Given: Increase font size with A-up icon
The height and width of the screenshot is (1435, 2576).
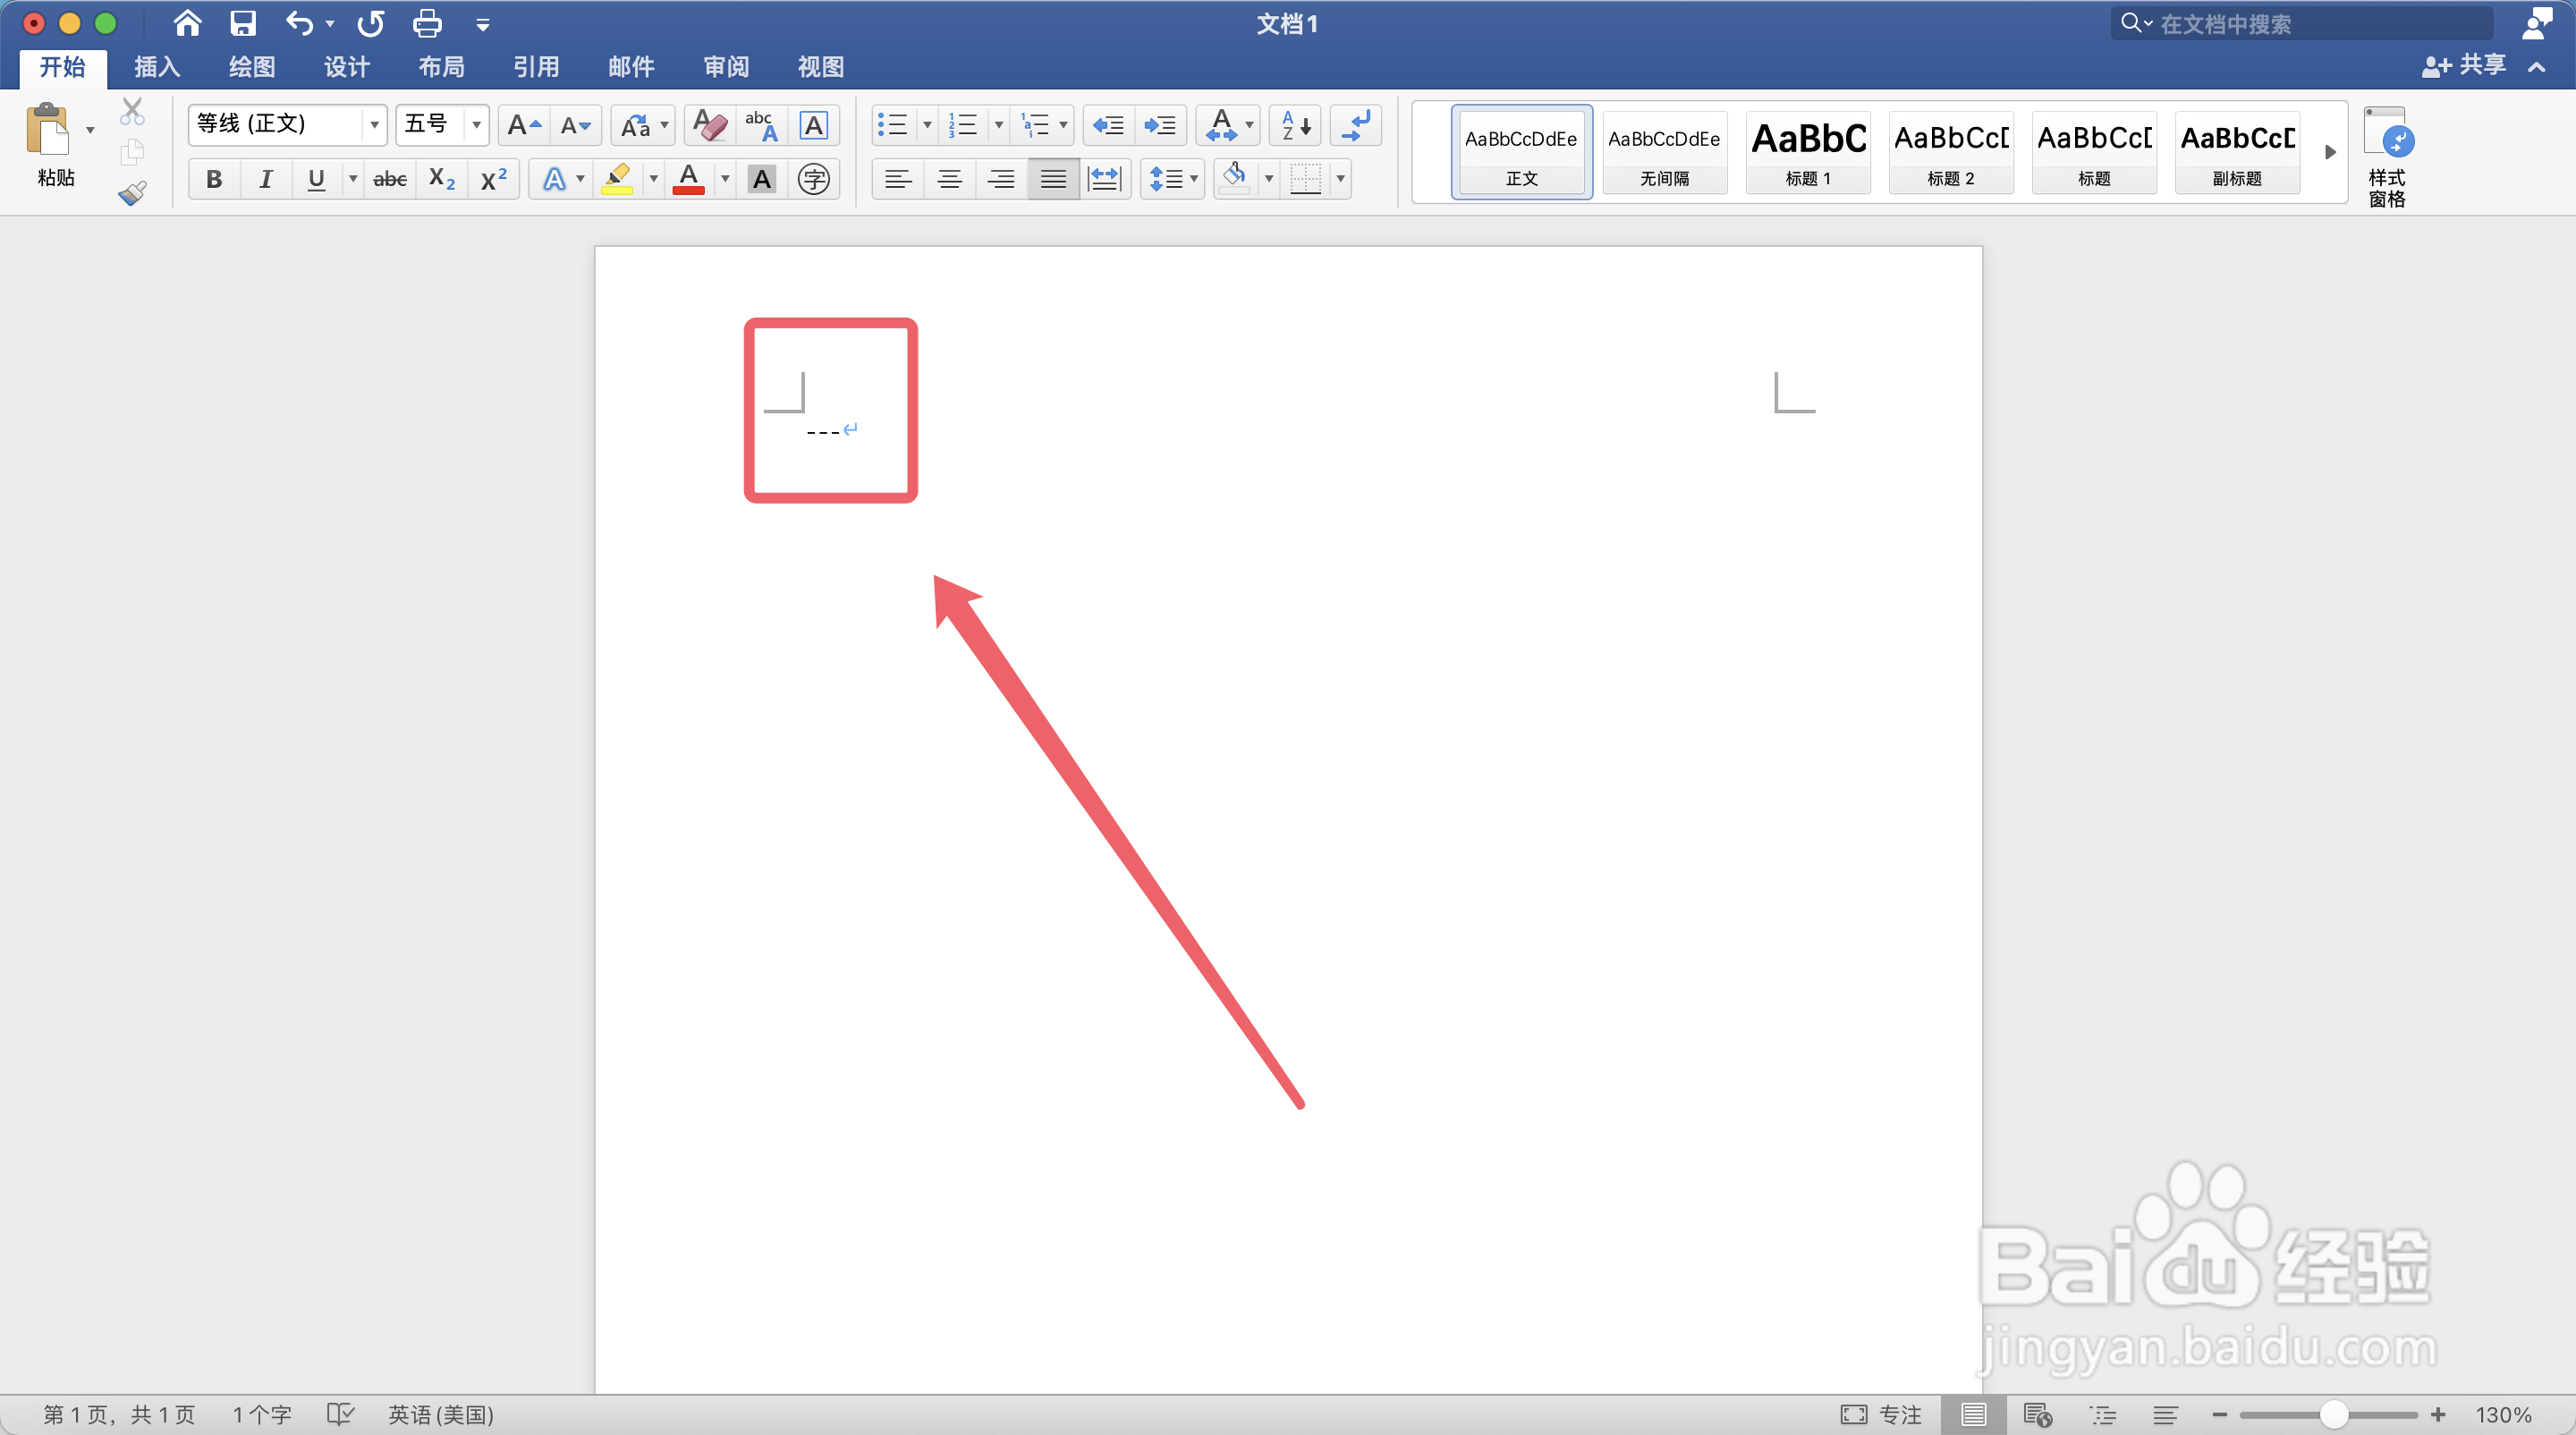Looking at the screenshot, I should click(523, 125).
